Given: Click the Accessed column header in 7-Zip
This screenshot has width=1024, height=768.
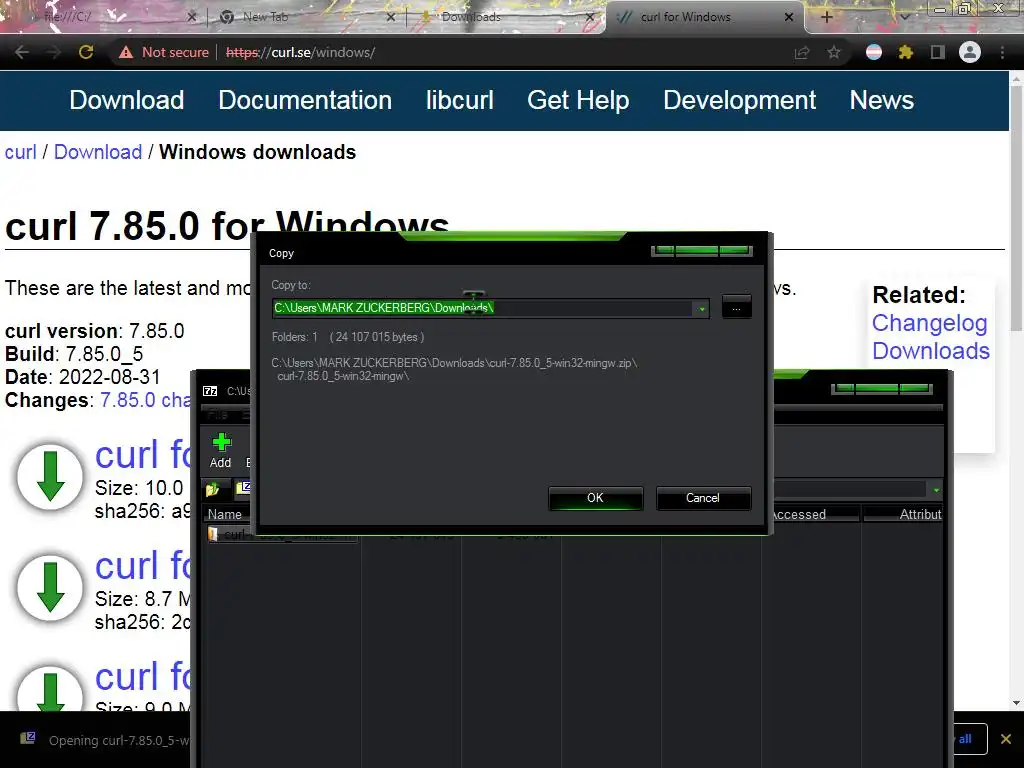Looking at the screenshot, I should (x=811, y=515).
